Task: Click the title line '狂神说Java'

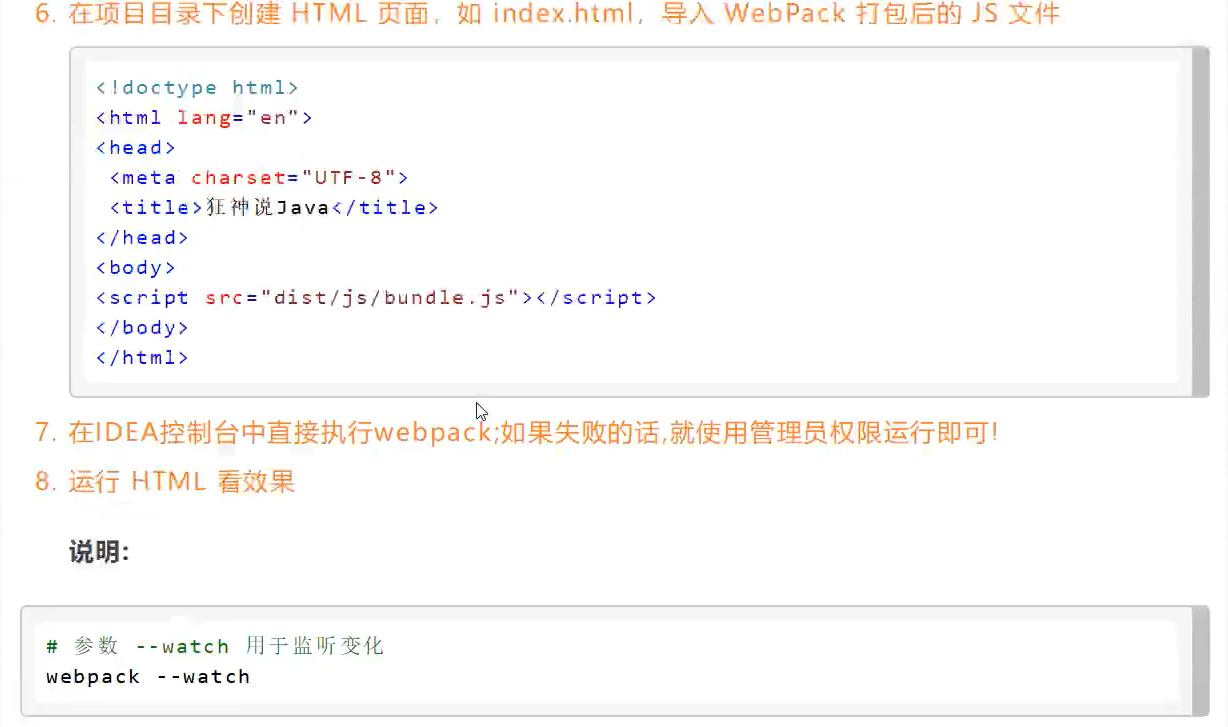Action: point(274,208)
